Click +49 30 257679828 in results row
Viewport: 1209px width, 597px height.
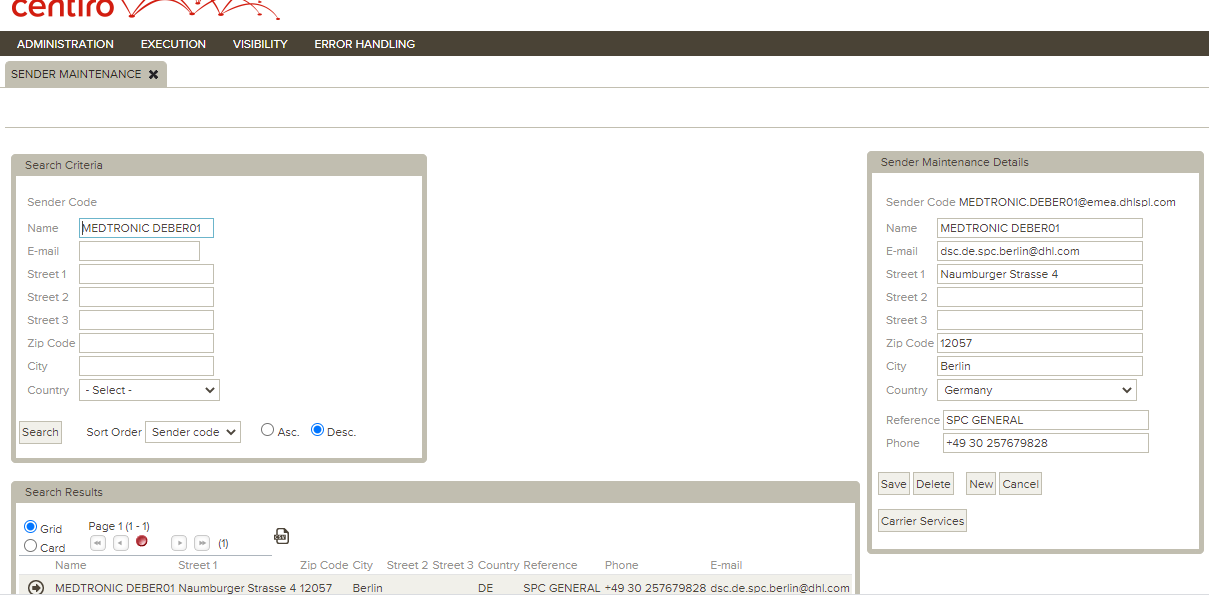pyautogui.click(x=655, y=588)
